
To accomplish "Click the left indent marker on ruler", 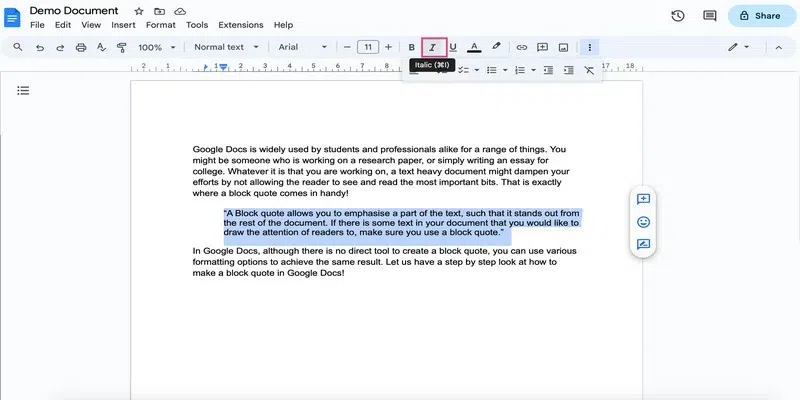I will [x=223, y=67].
